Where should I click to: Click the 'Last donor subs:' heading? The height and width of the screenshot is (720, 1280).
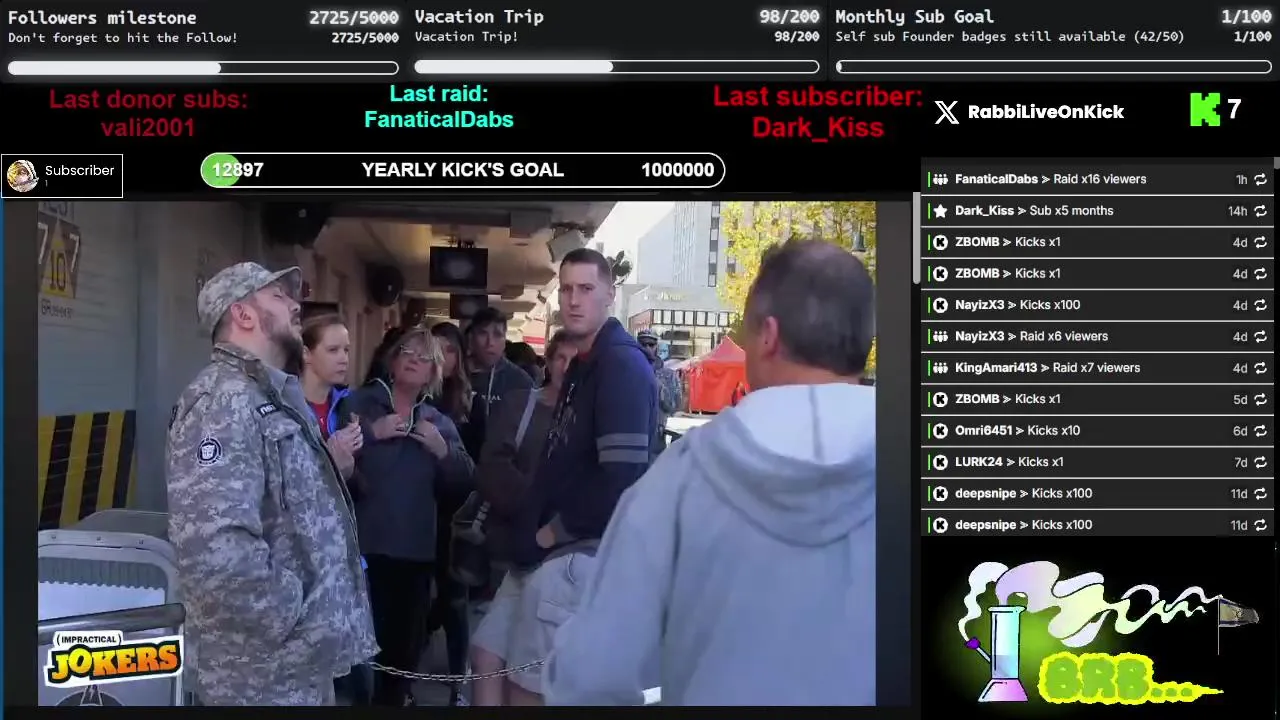tap(148, 100)
